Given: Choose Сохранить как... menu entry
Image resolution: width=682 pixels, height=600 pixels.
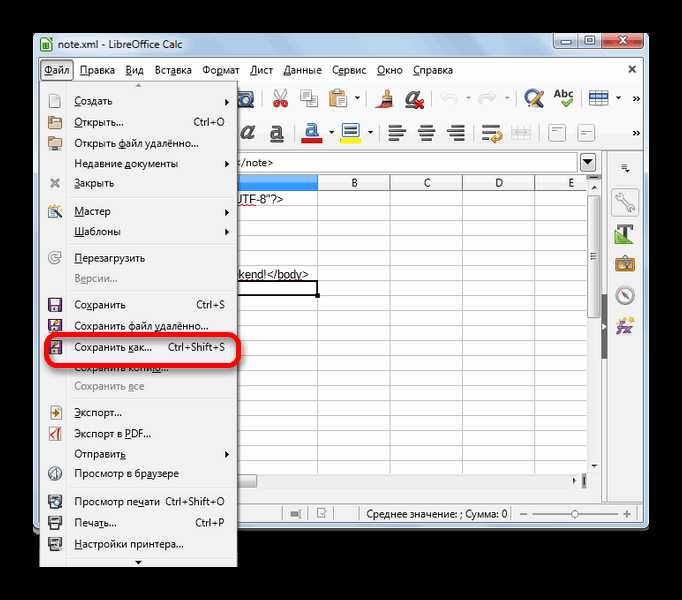Looking at the screenshot, I should click(139, 347).
